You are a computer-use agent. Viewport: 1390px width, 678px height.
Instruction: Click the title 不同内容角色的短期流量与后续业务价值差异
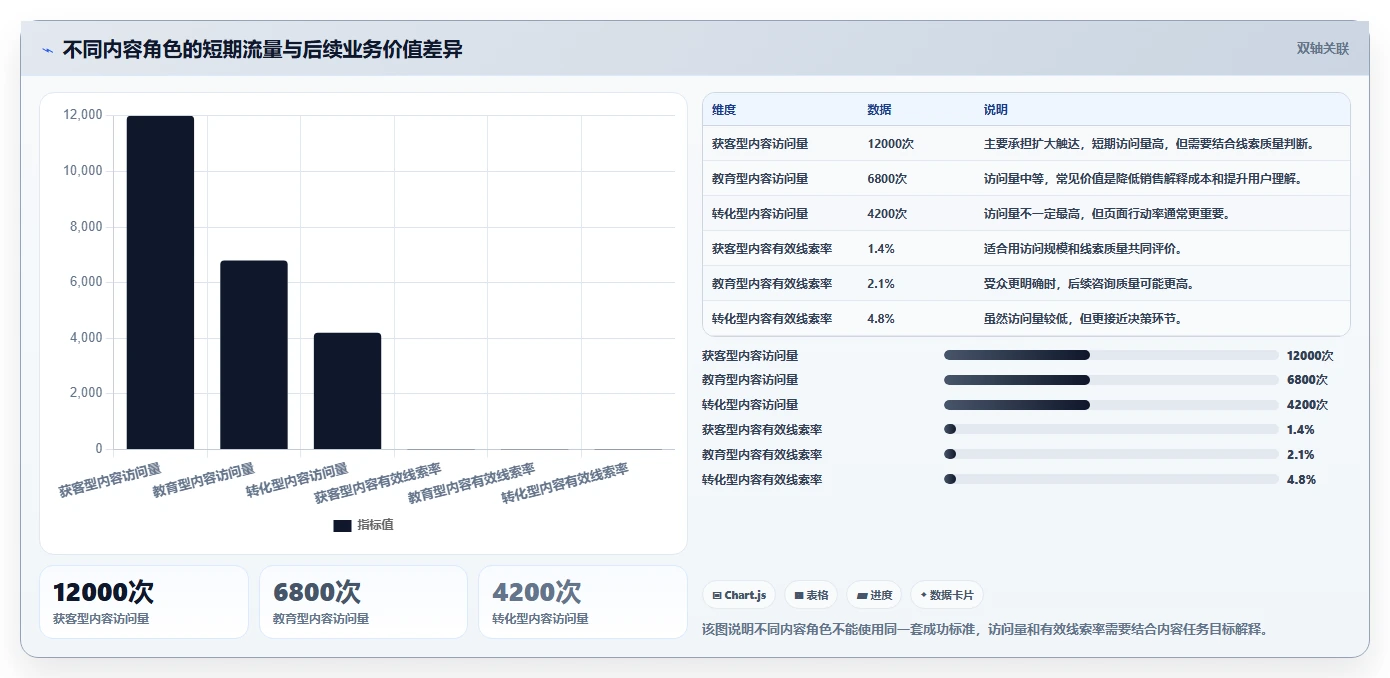coord(263,50)
